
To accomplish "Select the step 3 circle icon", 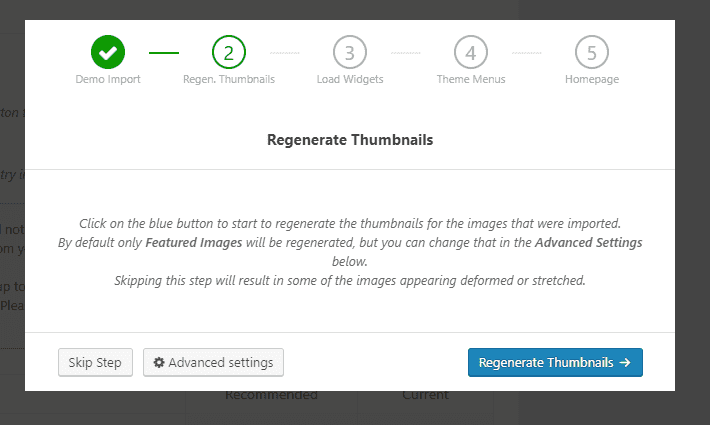I will tap(350, 52).
